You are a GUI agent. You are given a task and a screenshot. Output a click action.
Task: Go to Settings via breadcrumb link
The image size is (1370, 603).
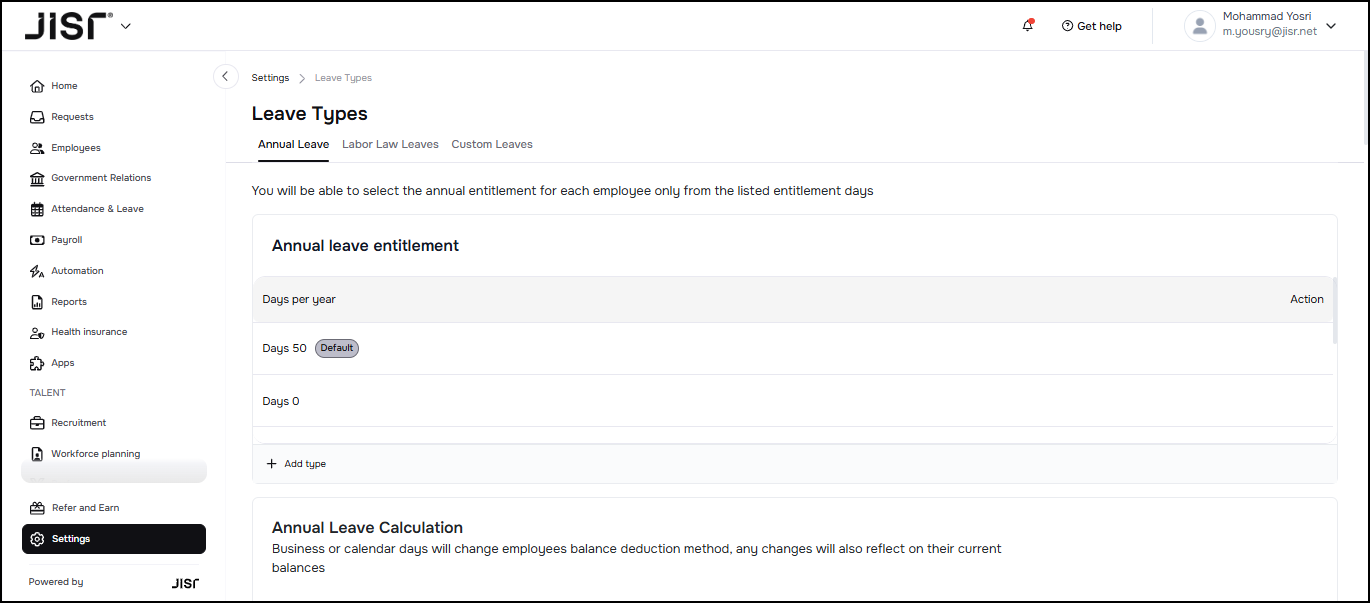click(270, 78)
